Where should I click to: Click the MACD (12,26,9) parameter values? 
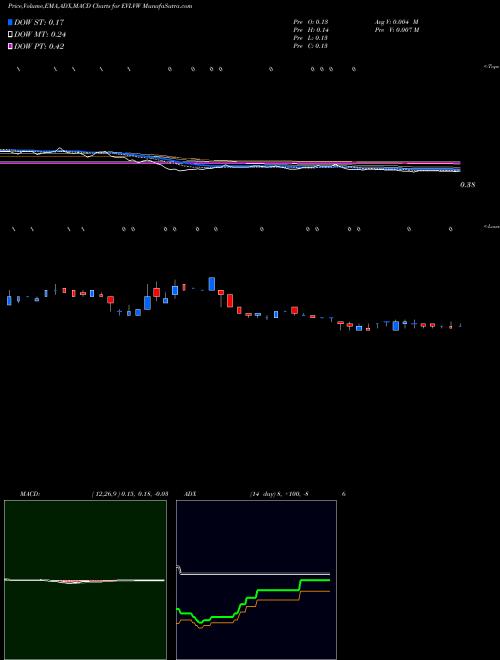click(x=130, y=494)
